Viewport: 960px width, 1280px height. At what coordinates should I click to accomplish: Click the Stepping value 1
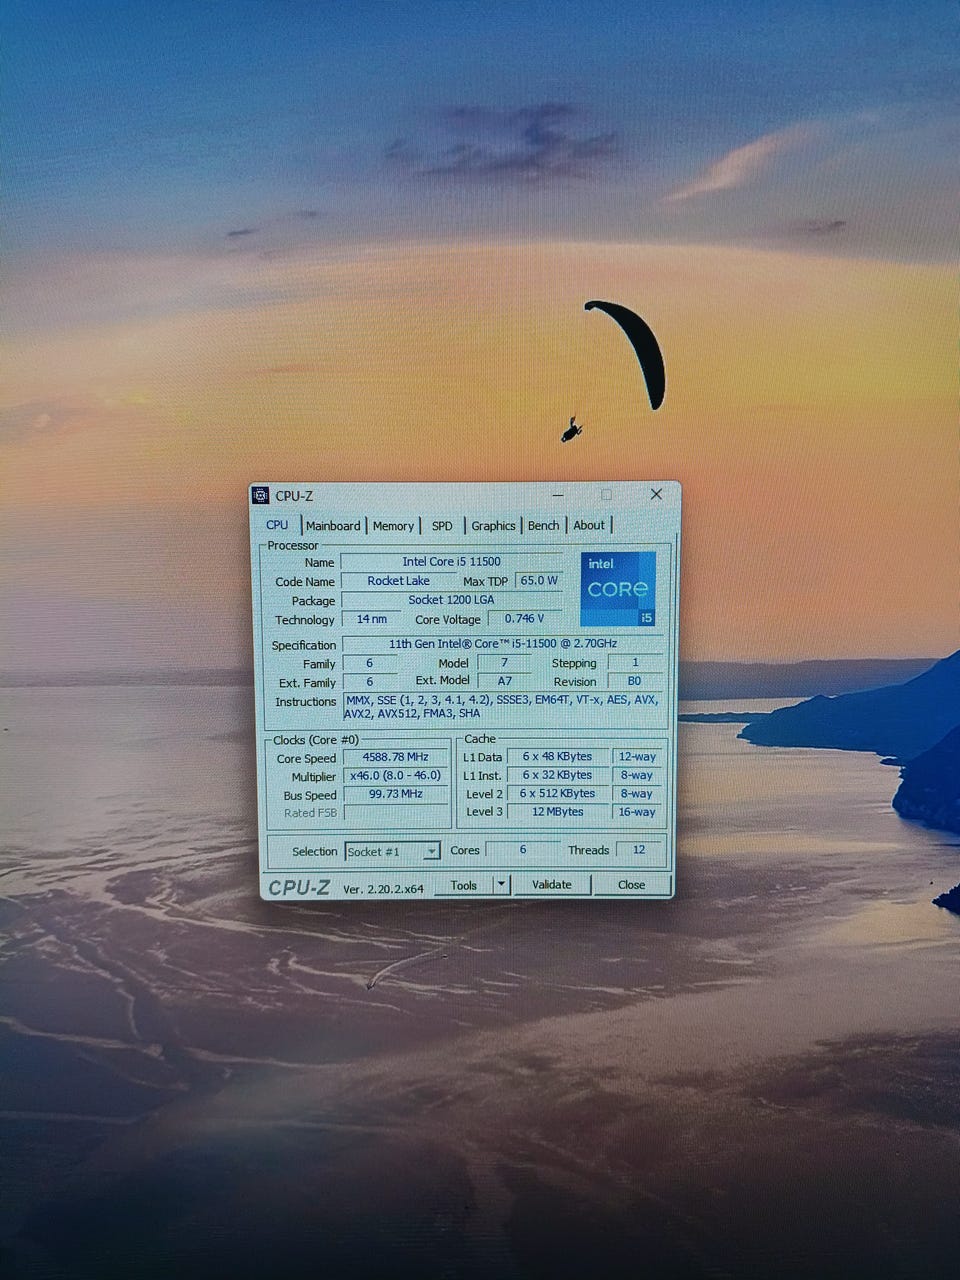click(x=634, y=663)
